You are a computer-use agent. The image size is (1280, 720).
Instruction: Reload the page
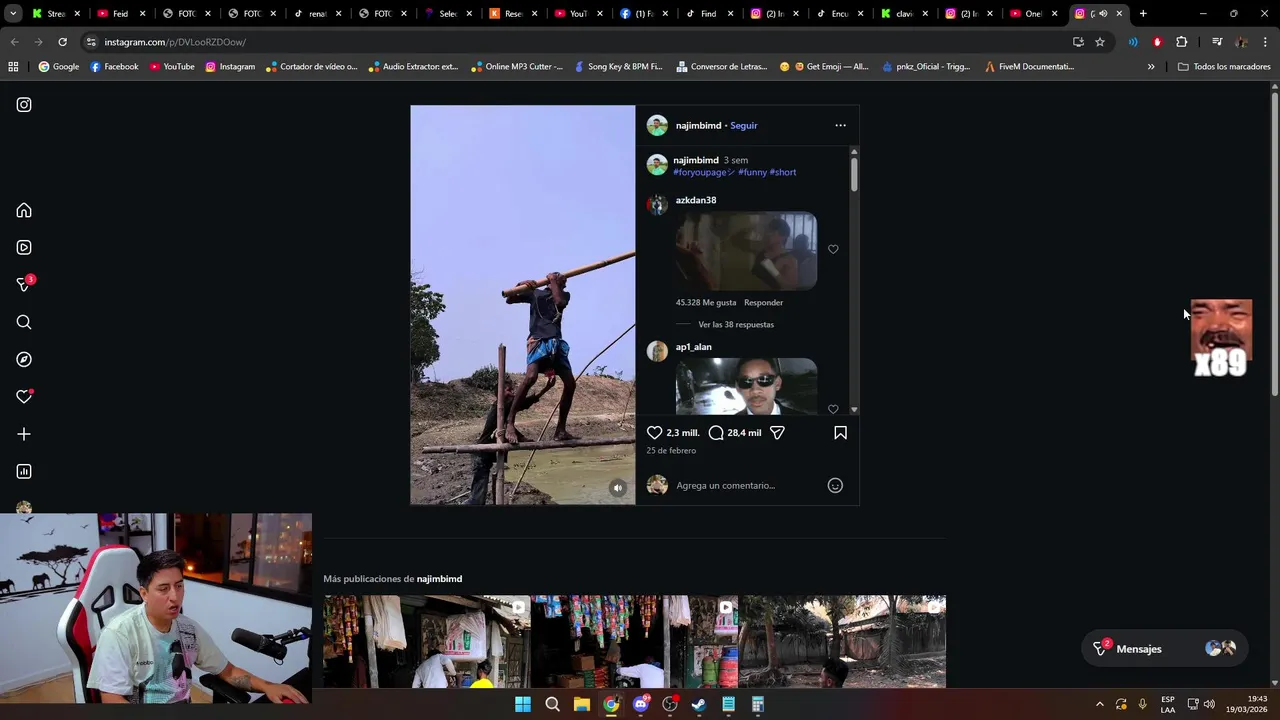62,42
